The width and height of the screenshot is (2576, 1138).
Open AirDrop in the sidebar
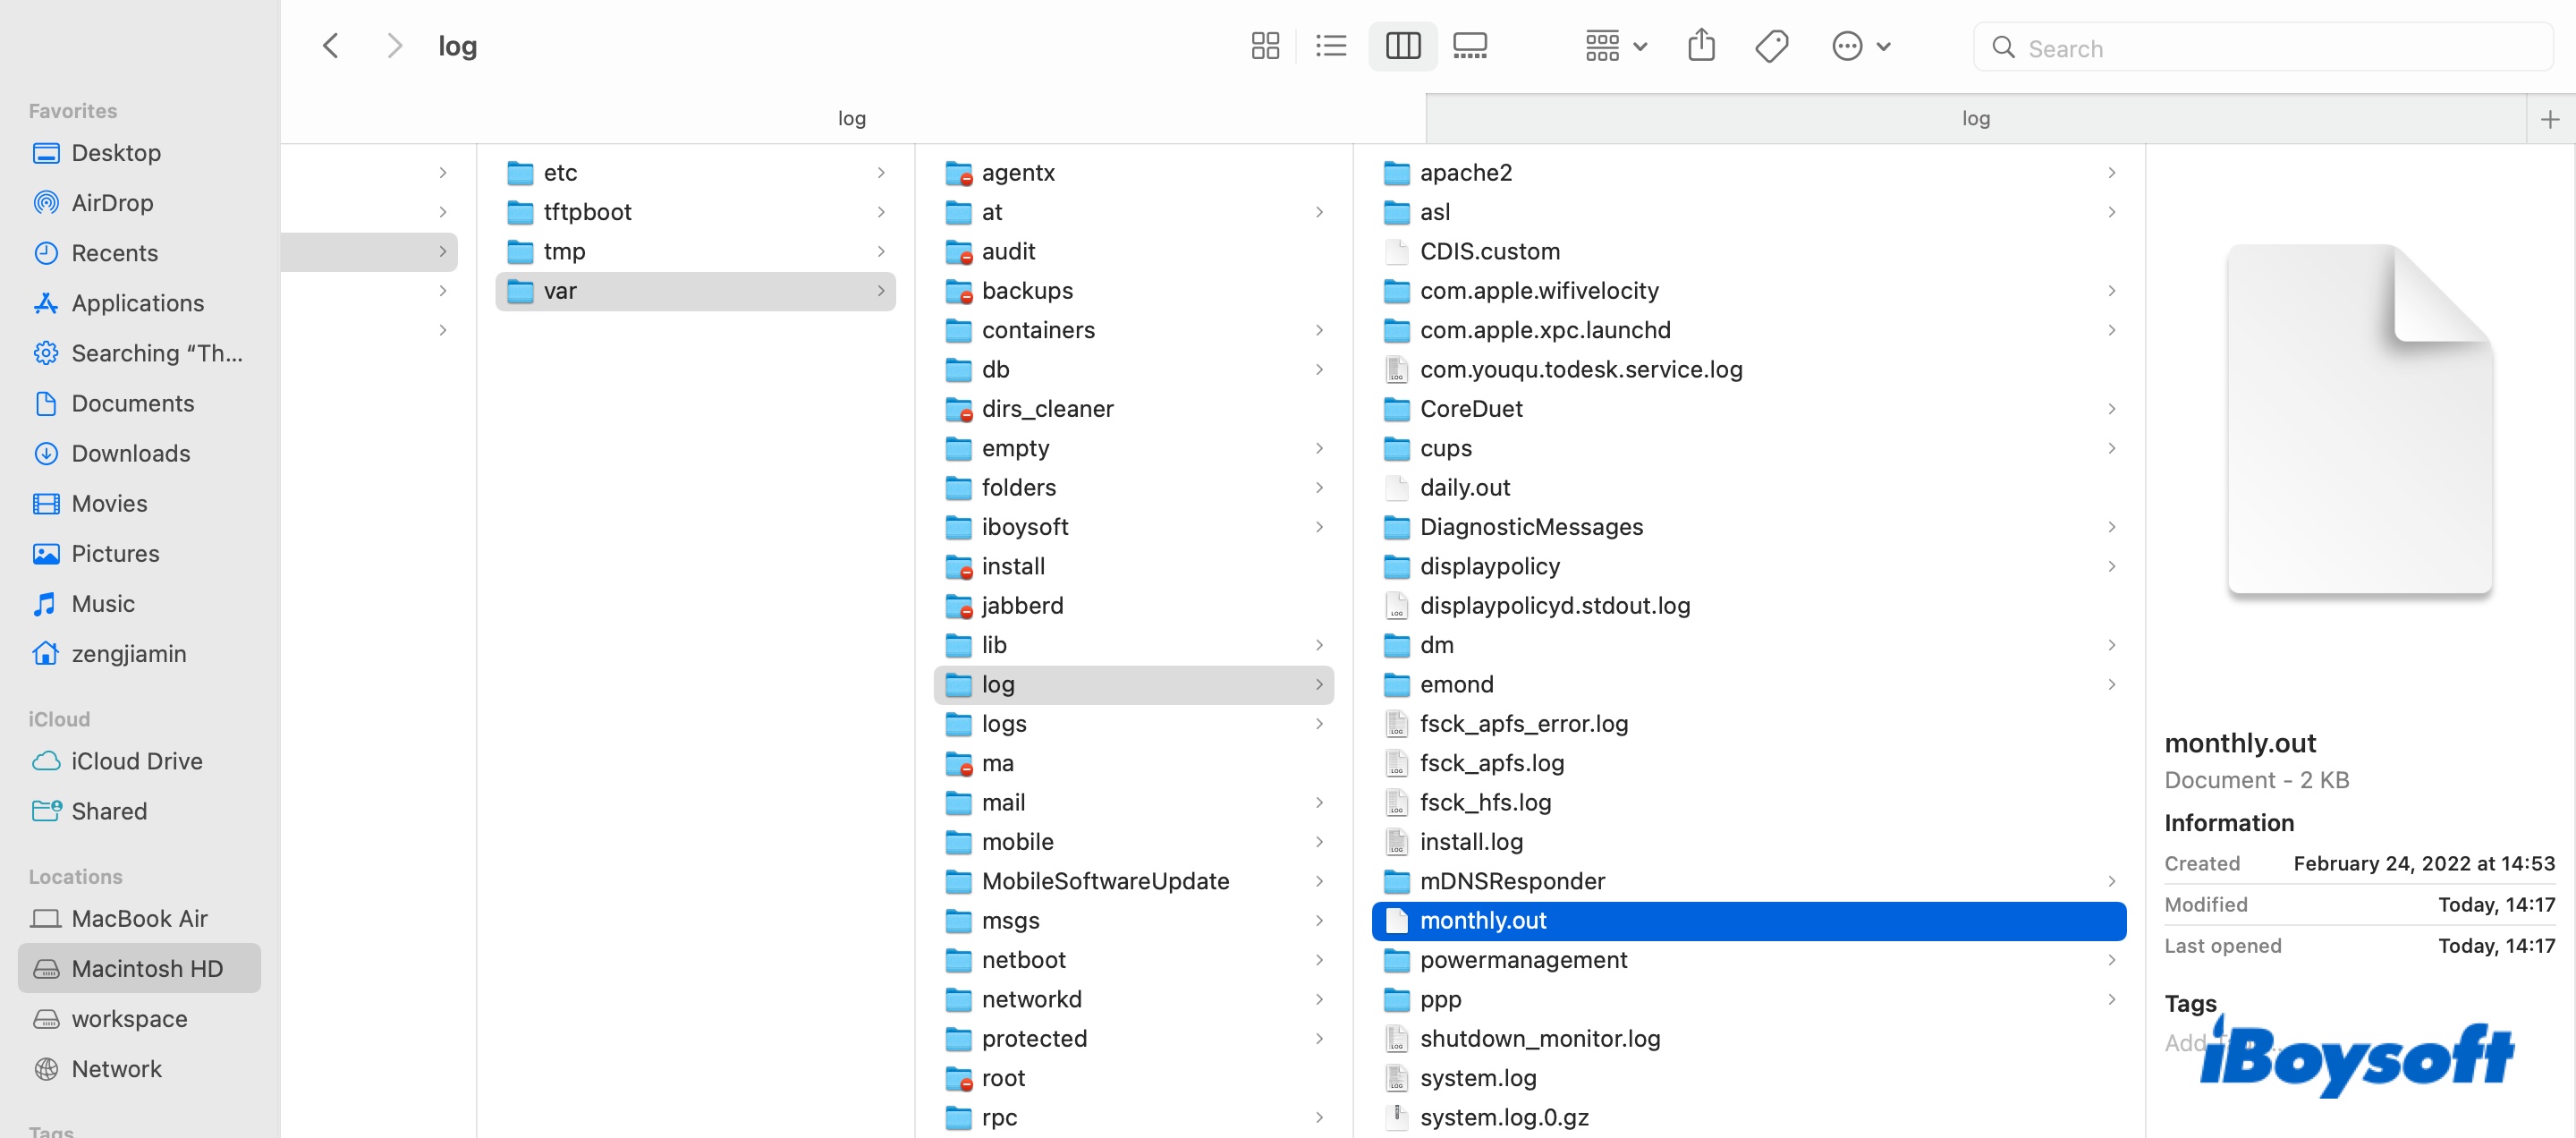click(x=112, y=203)
